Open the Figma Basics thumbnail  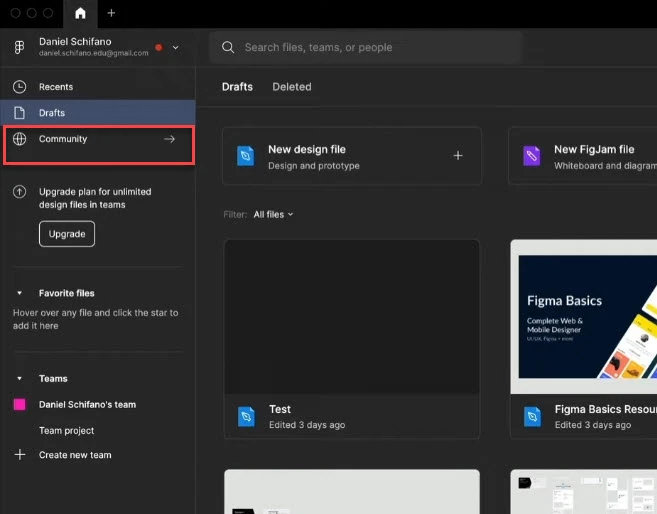click(584, 317)
